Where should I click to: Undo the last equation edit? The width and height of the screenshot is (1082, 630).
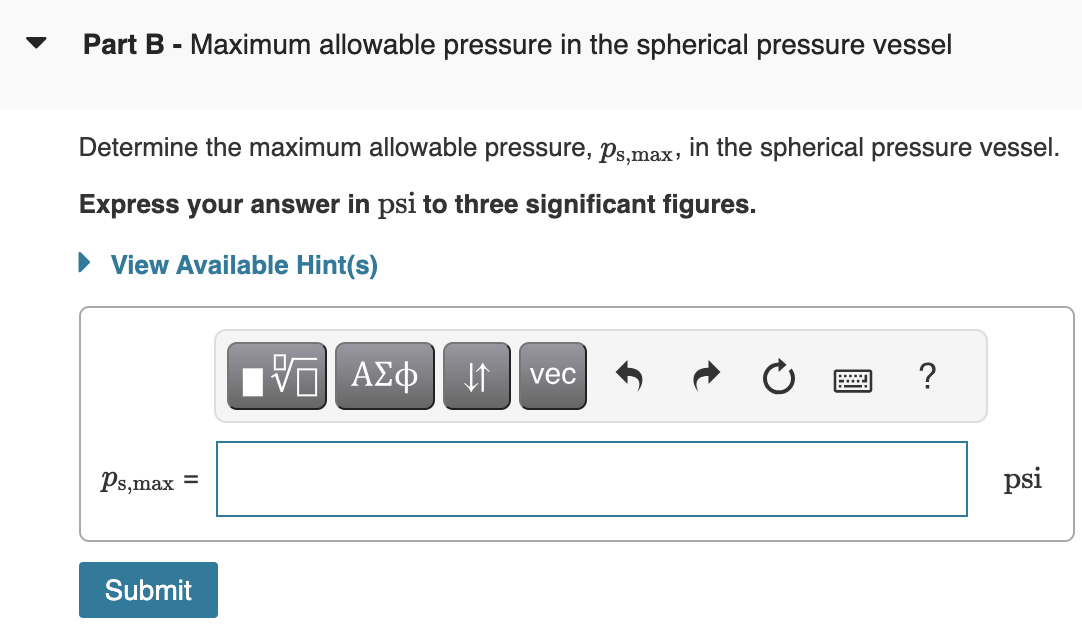629,375
